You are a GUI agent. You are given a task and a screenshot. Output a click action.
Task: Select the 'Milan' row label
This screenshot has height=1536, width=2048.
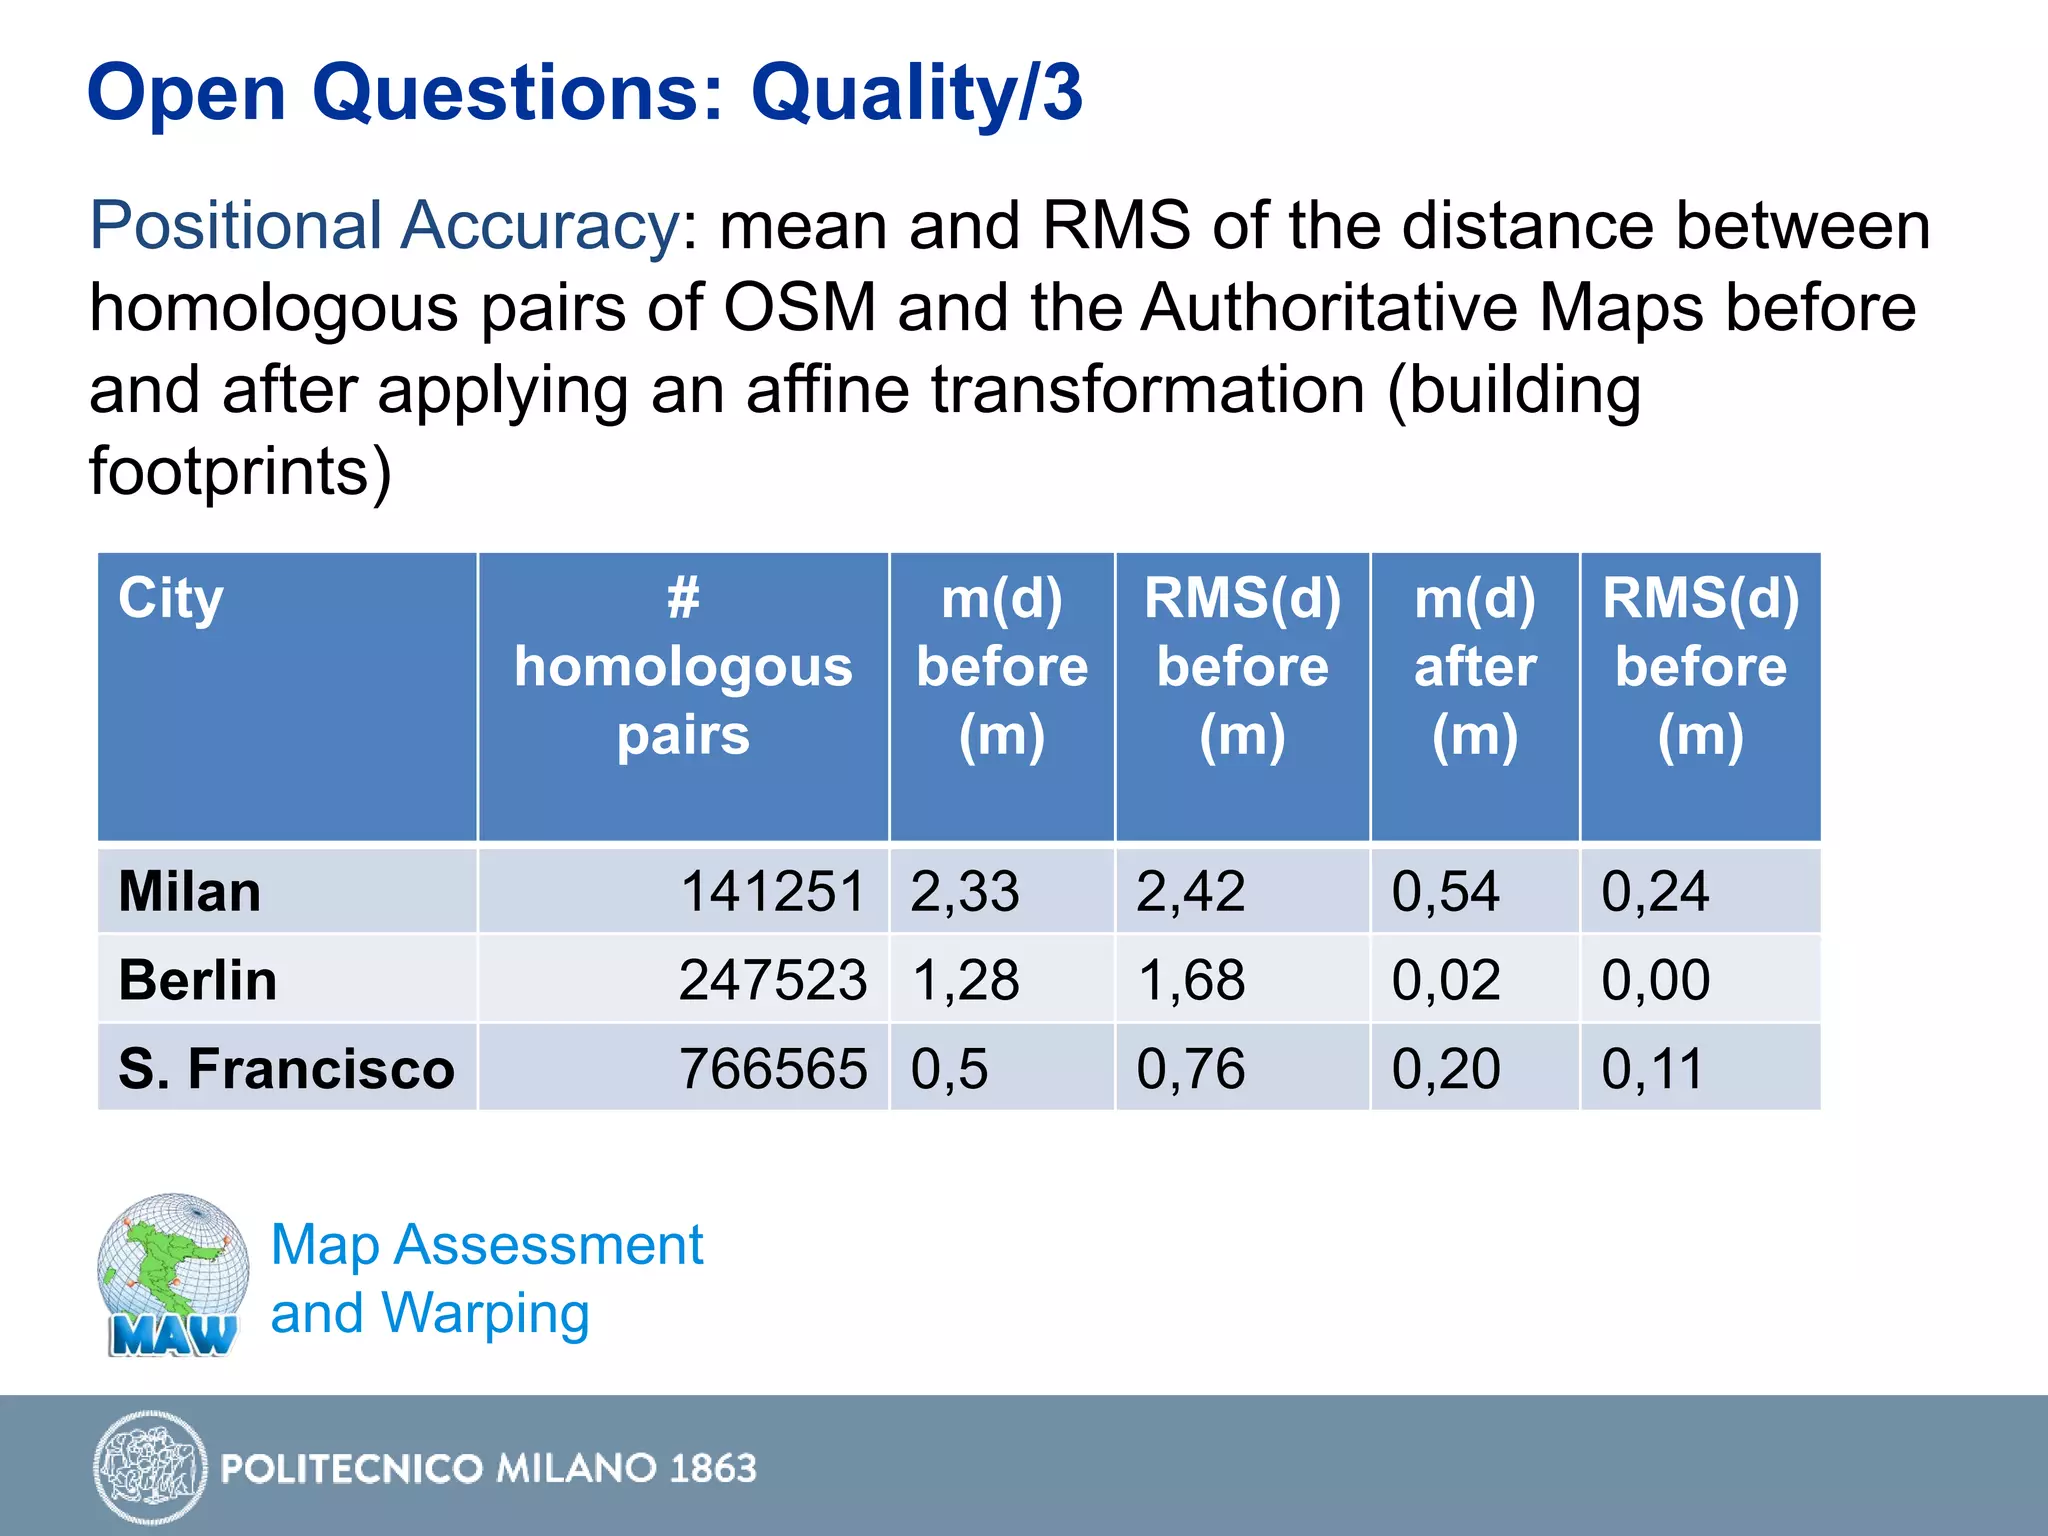coord(190,891)
